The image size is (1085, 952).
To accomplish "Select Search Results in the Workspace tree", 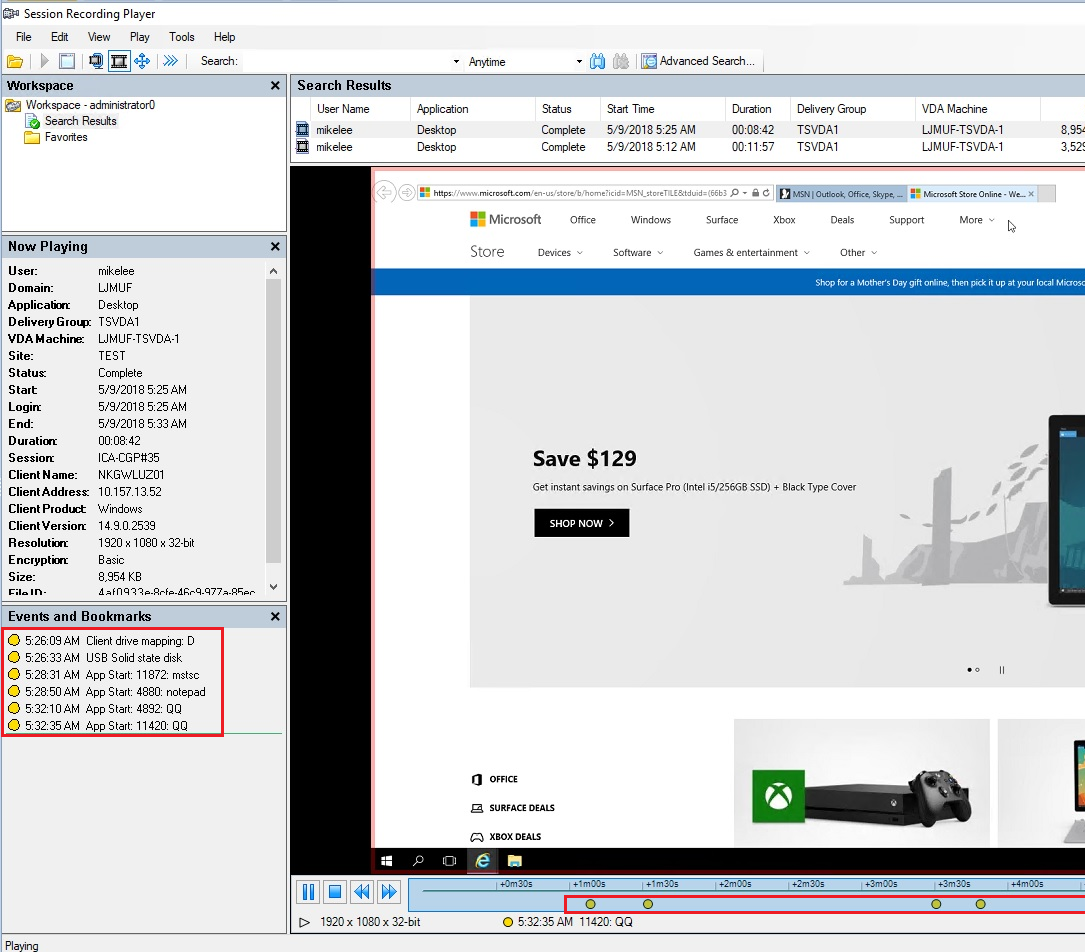I will click(81, 120).
